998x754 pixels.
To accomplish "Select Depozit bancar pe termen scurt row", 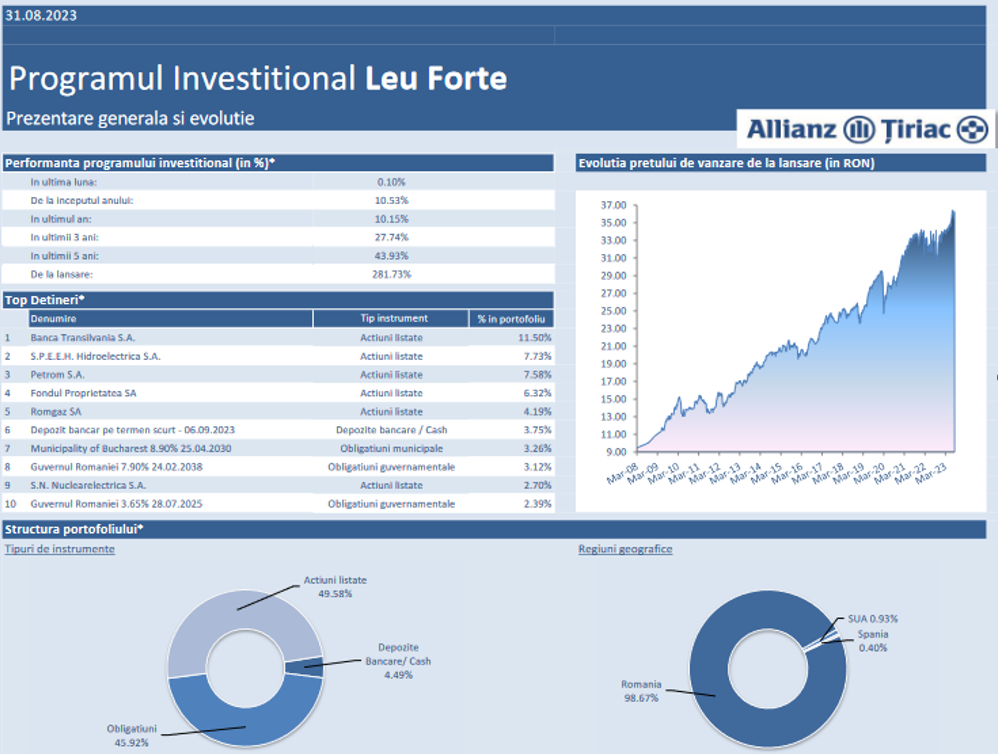I will [x=278, y=430].
